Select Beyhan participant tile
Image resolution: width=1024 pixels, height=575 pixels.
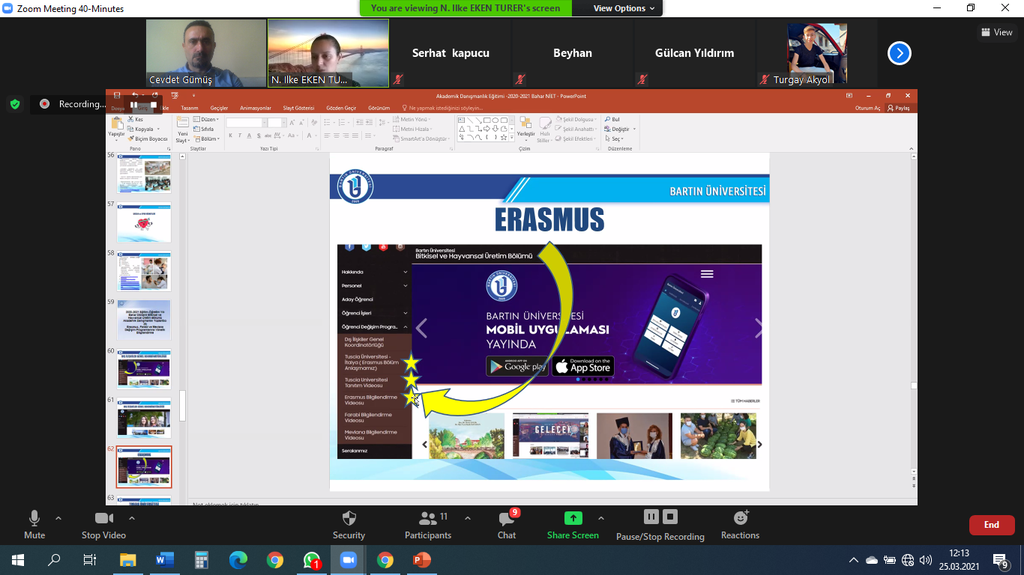pyautogui.click(x=573, y=53)
